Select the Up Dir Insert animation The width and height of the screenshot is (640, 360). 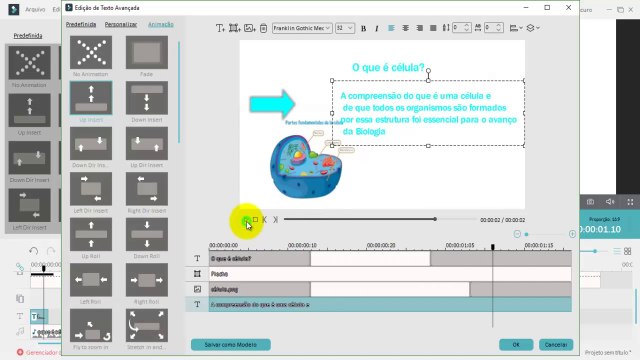click(x=147, y=143)
